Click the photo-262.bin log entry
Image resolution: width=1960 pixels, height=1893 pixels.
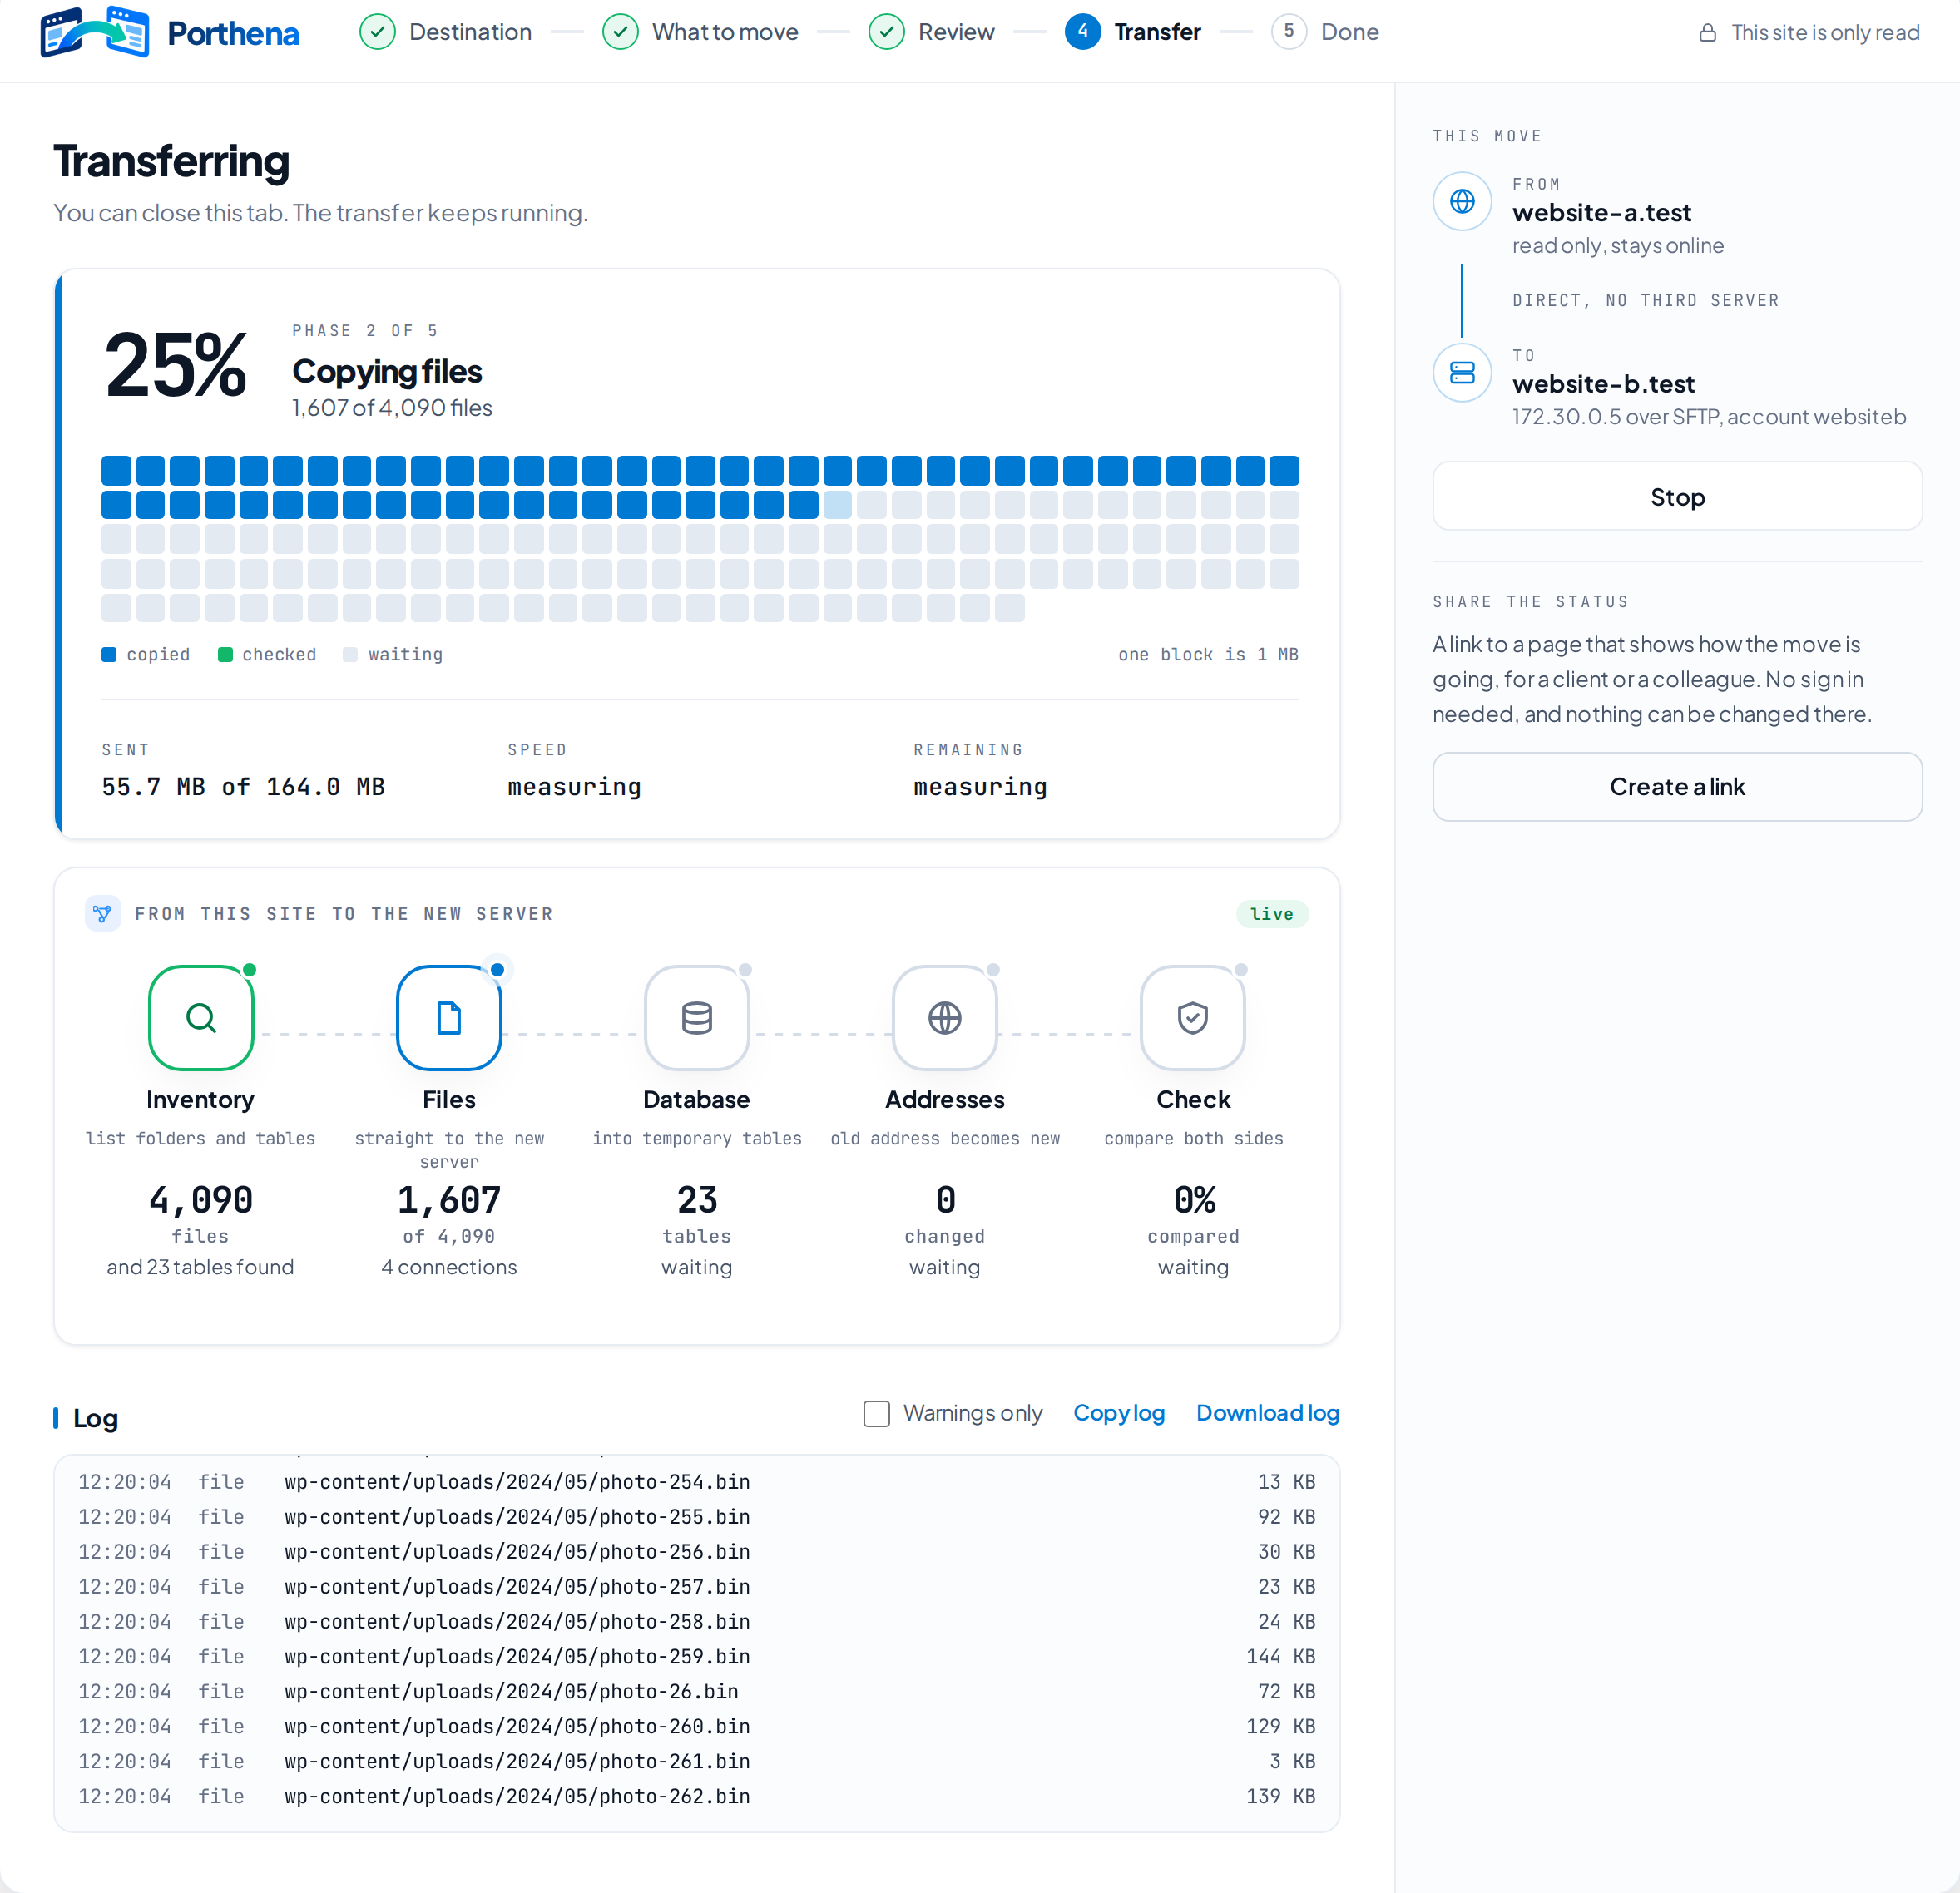pyautogui.click(x=697, y=1796)
